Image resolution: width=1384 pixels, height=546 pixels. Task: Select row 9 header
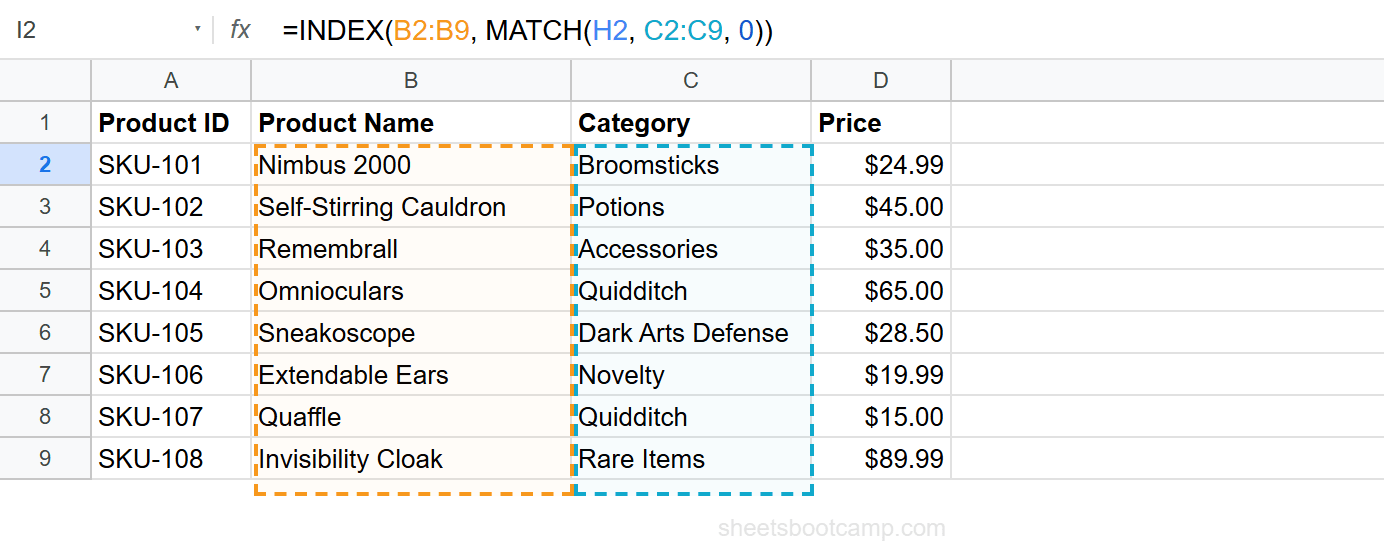[45, 459]
